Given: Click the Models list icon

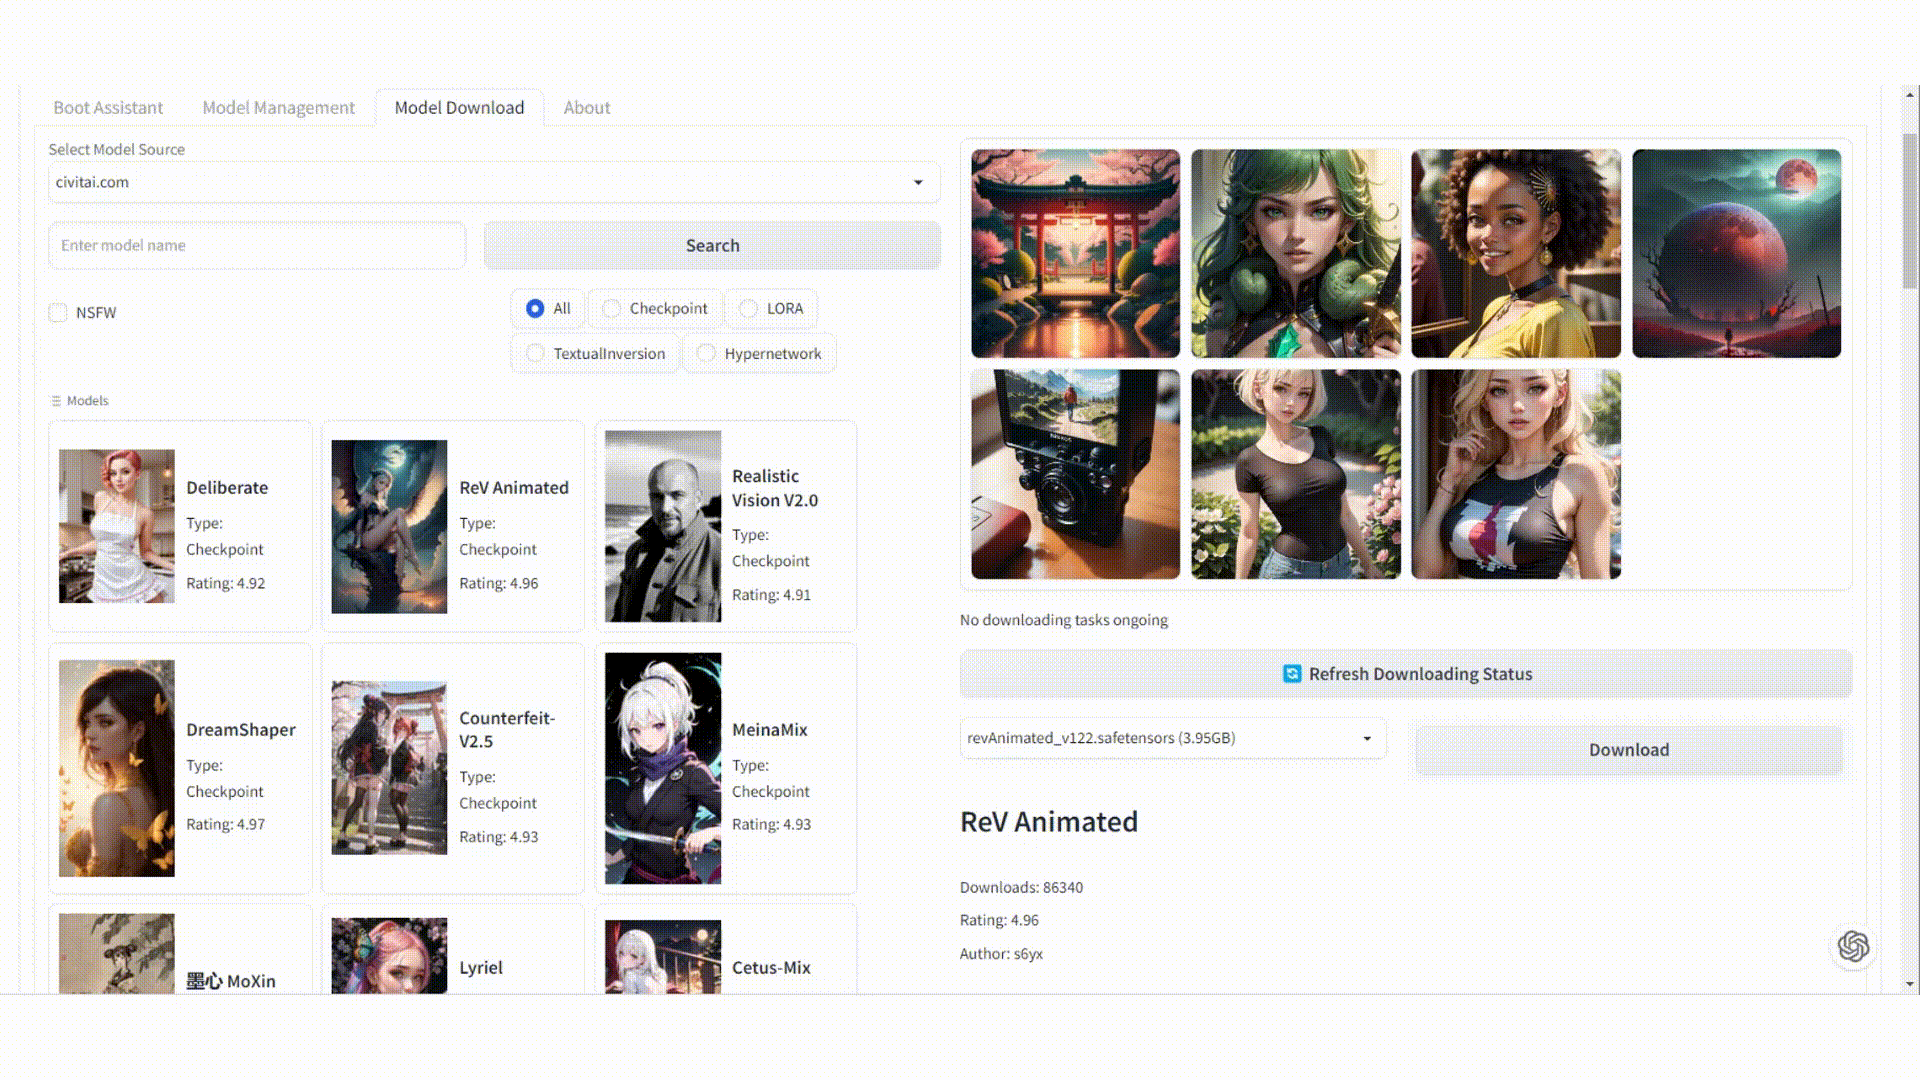Looking at the screenshot, I should click(56, 401).
